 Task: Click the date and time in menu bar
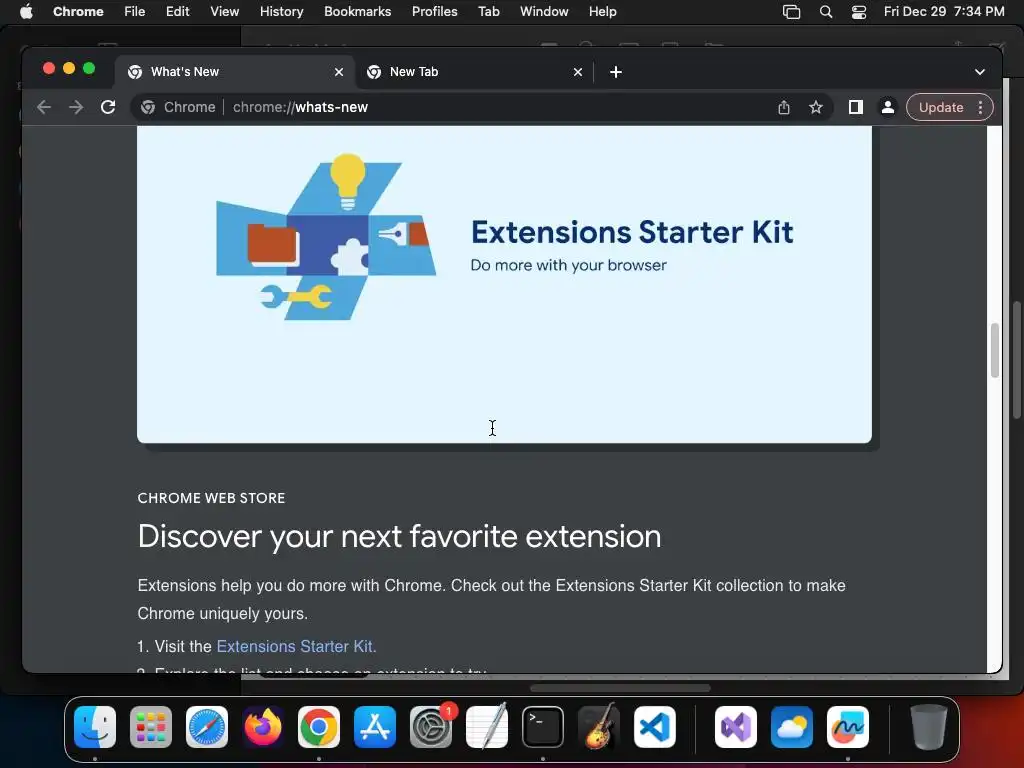944,12
